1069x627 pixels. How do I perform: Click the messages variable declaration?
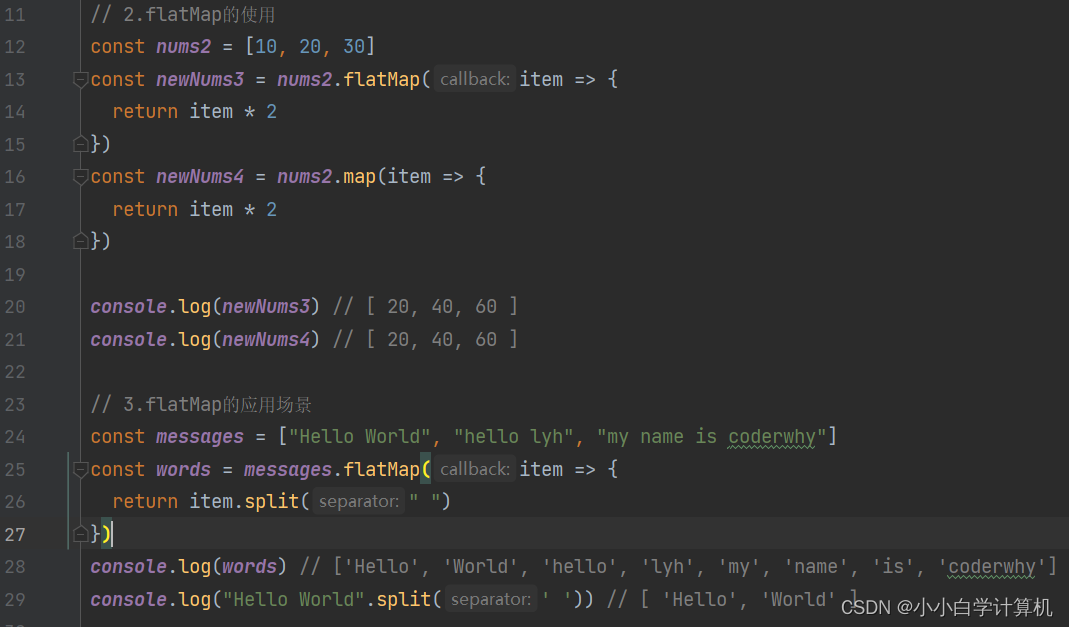click(200, 436)
